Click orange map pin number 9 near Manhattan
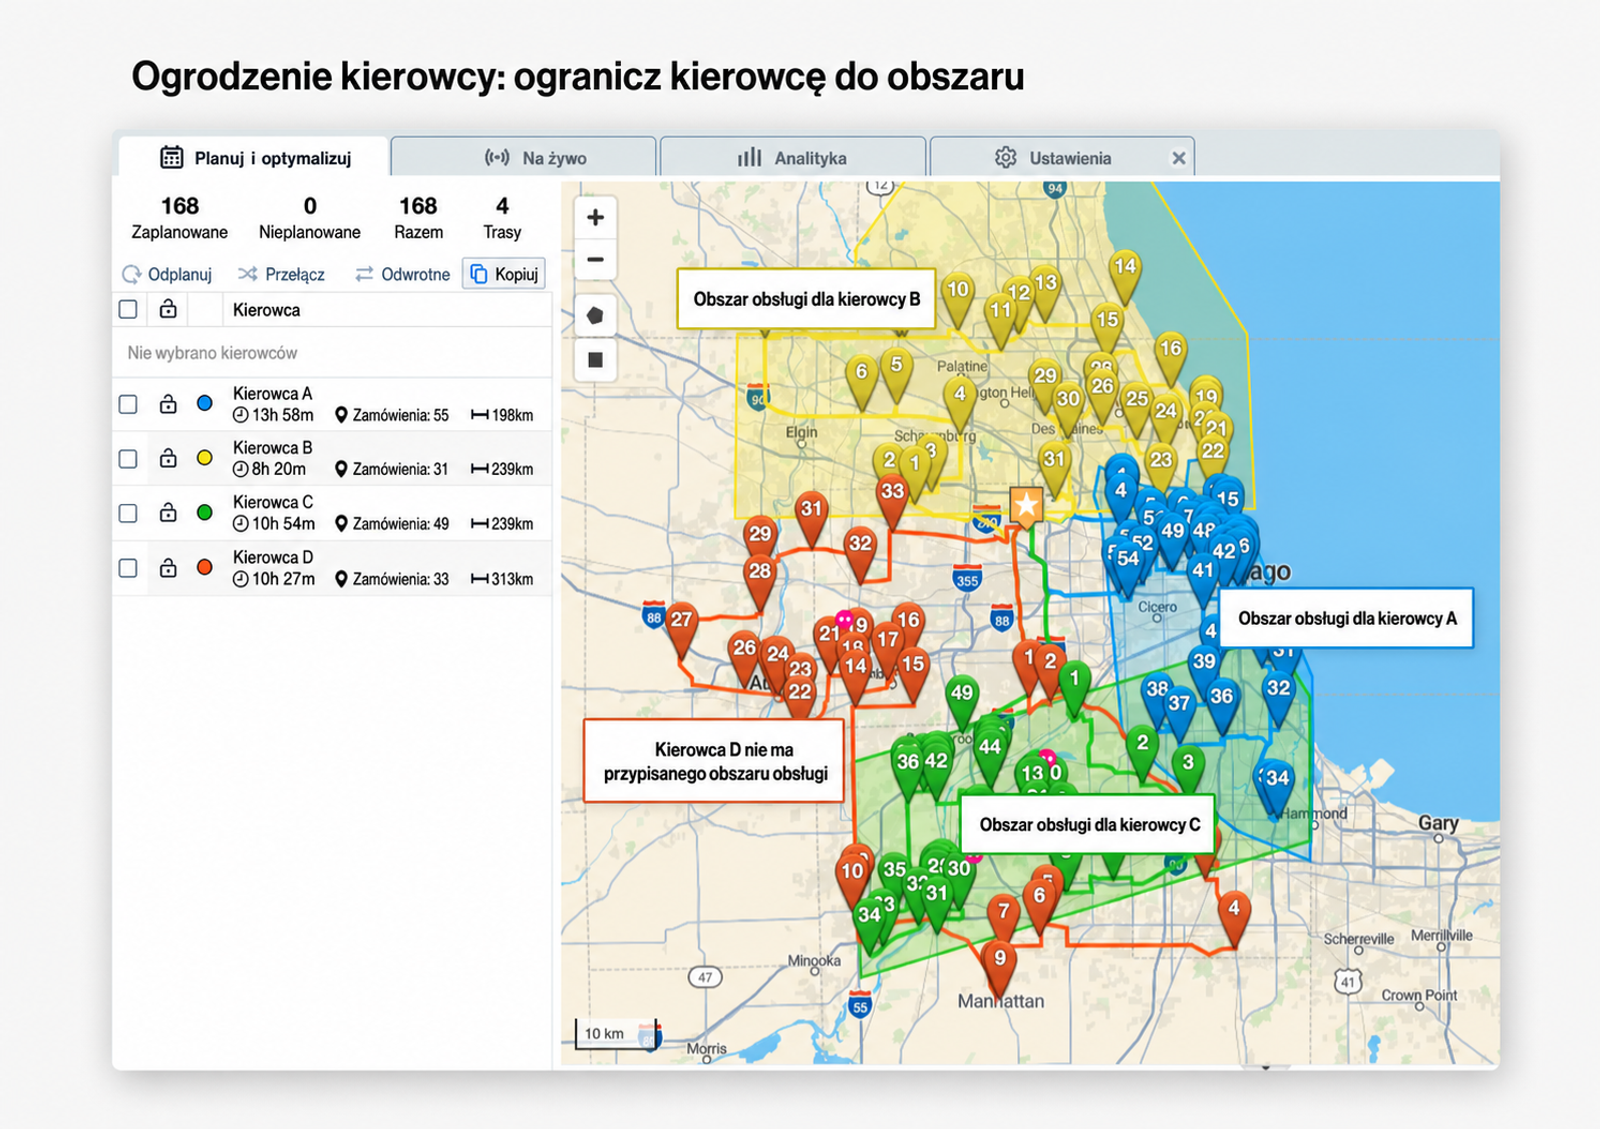 pyautogui.click(x=999, y=966)
